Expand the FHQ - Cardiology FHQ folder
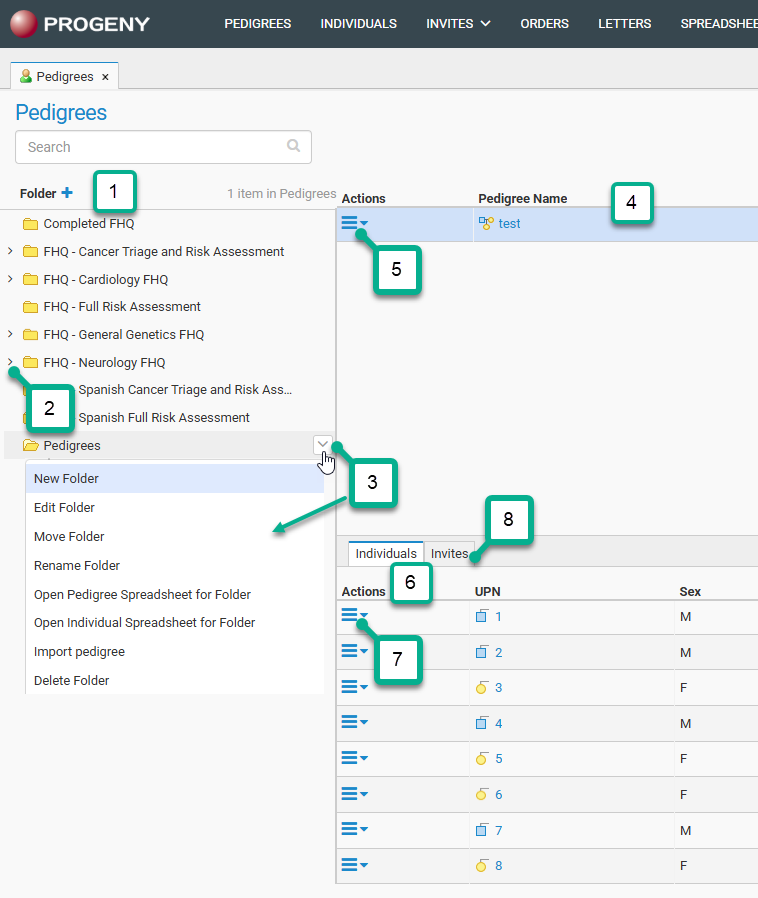758x898 pixels. [10, 279]
